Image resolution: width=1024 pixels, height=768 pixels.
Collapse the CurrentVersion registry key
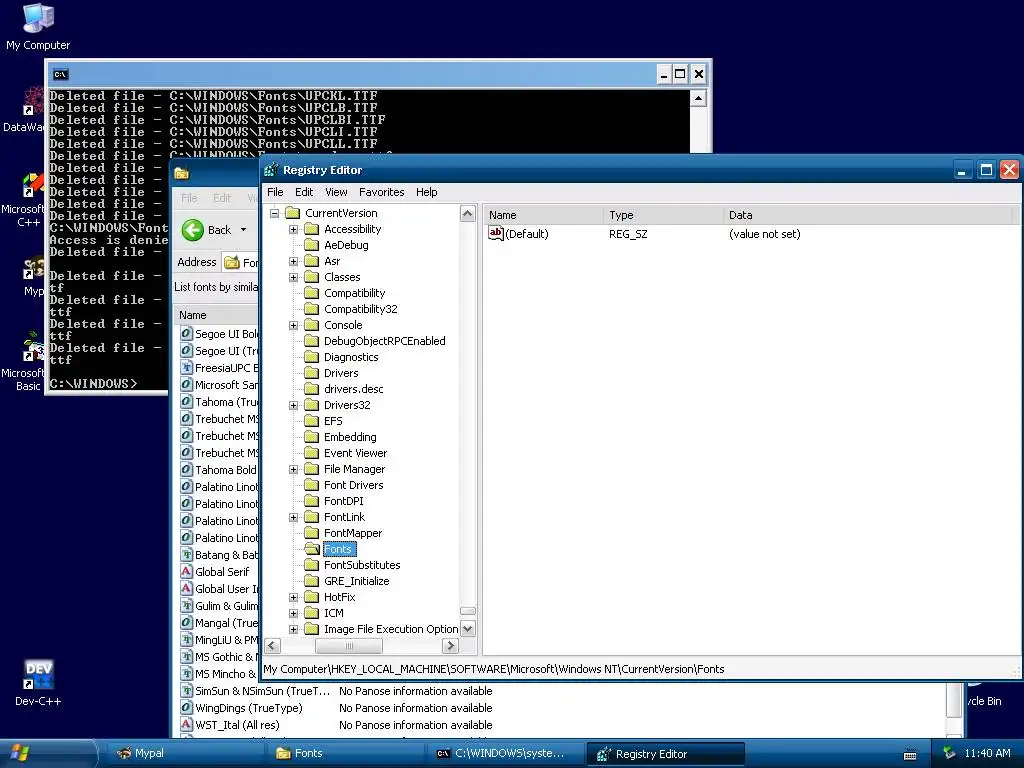274,213
